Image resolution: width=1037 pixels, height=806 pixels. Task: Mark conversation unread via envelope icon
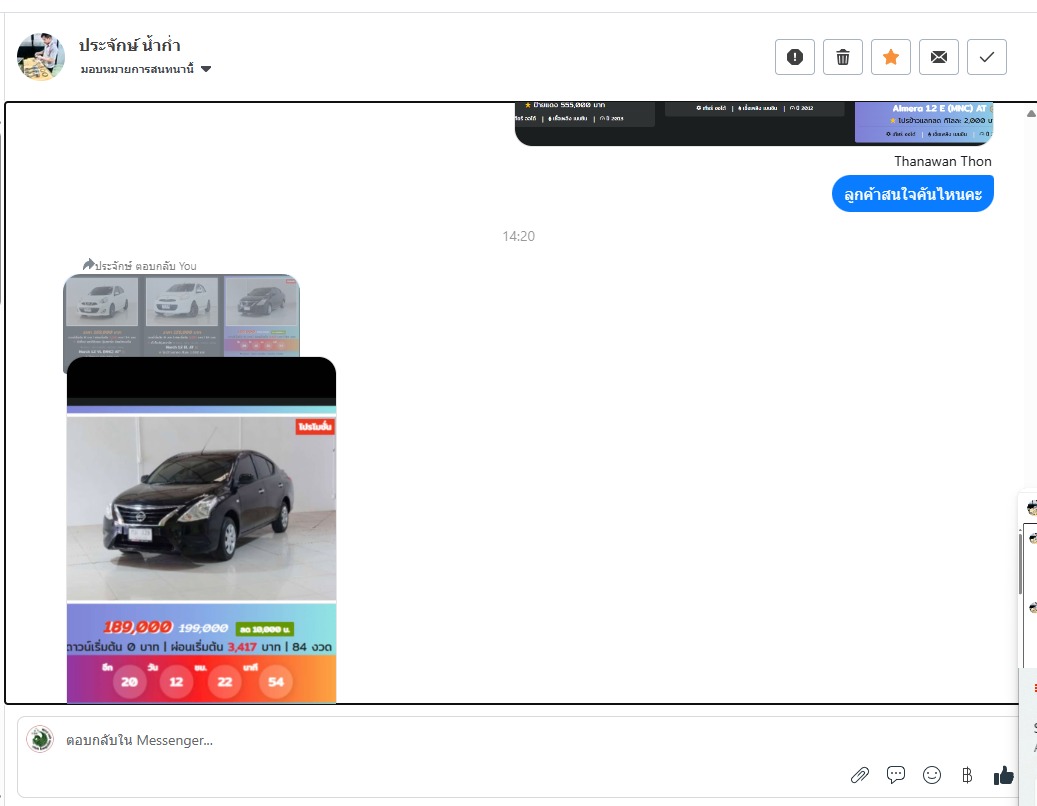click(939, 57)
